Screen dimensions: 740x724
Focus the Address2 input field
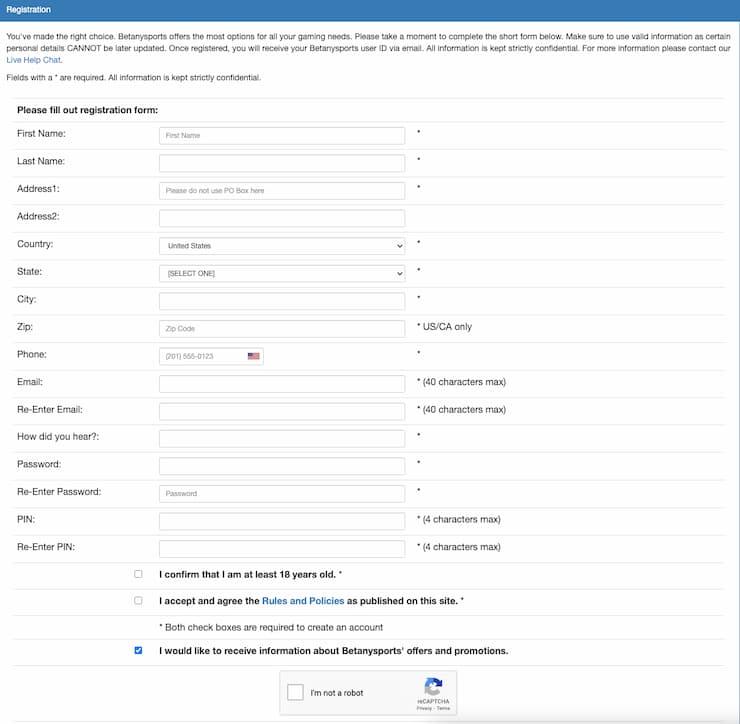[x=282, y=218]
